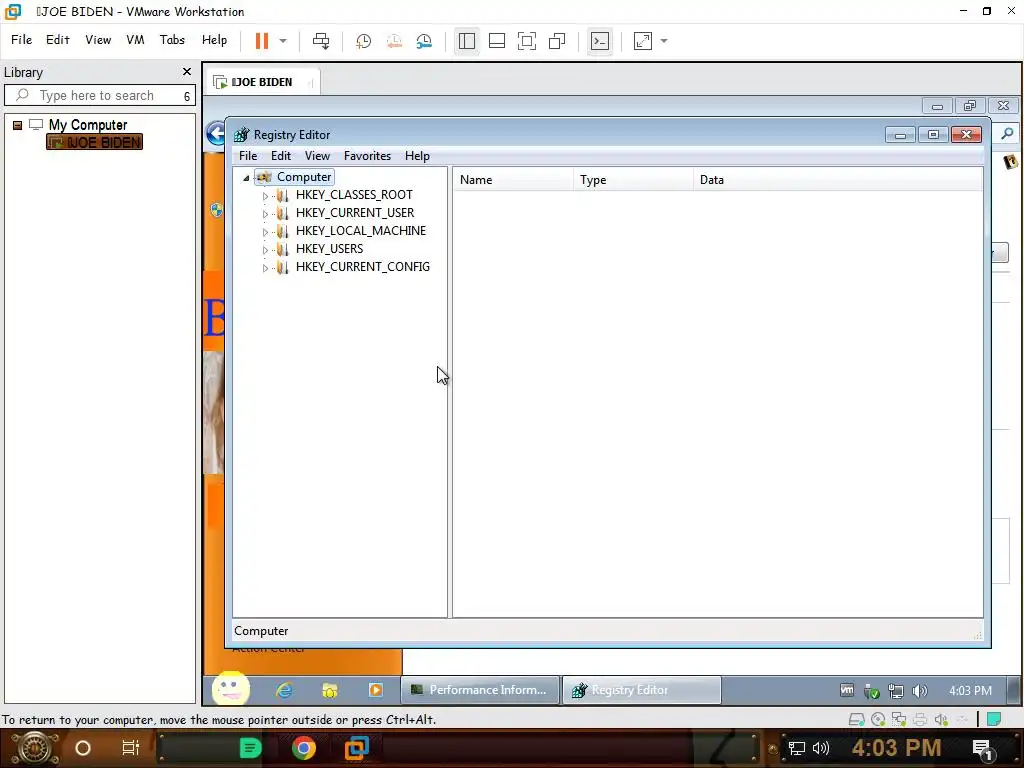The image size is (1024, 768).
Task: Open the snapshot manager
Action: 424,41
